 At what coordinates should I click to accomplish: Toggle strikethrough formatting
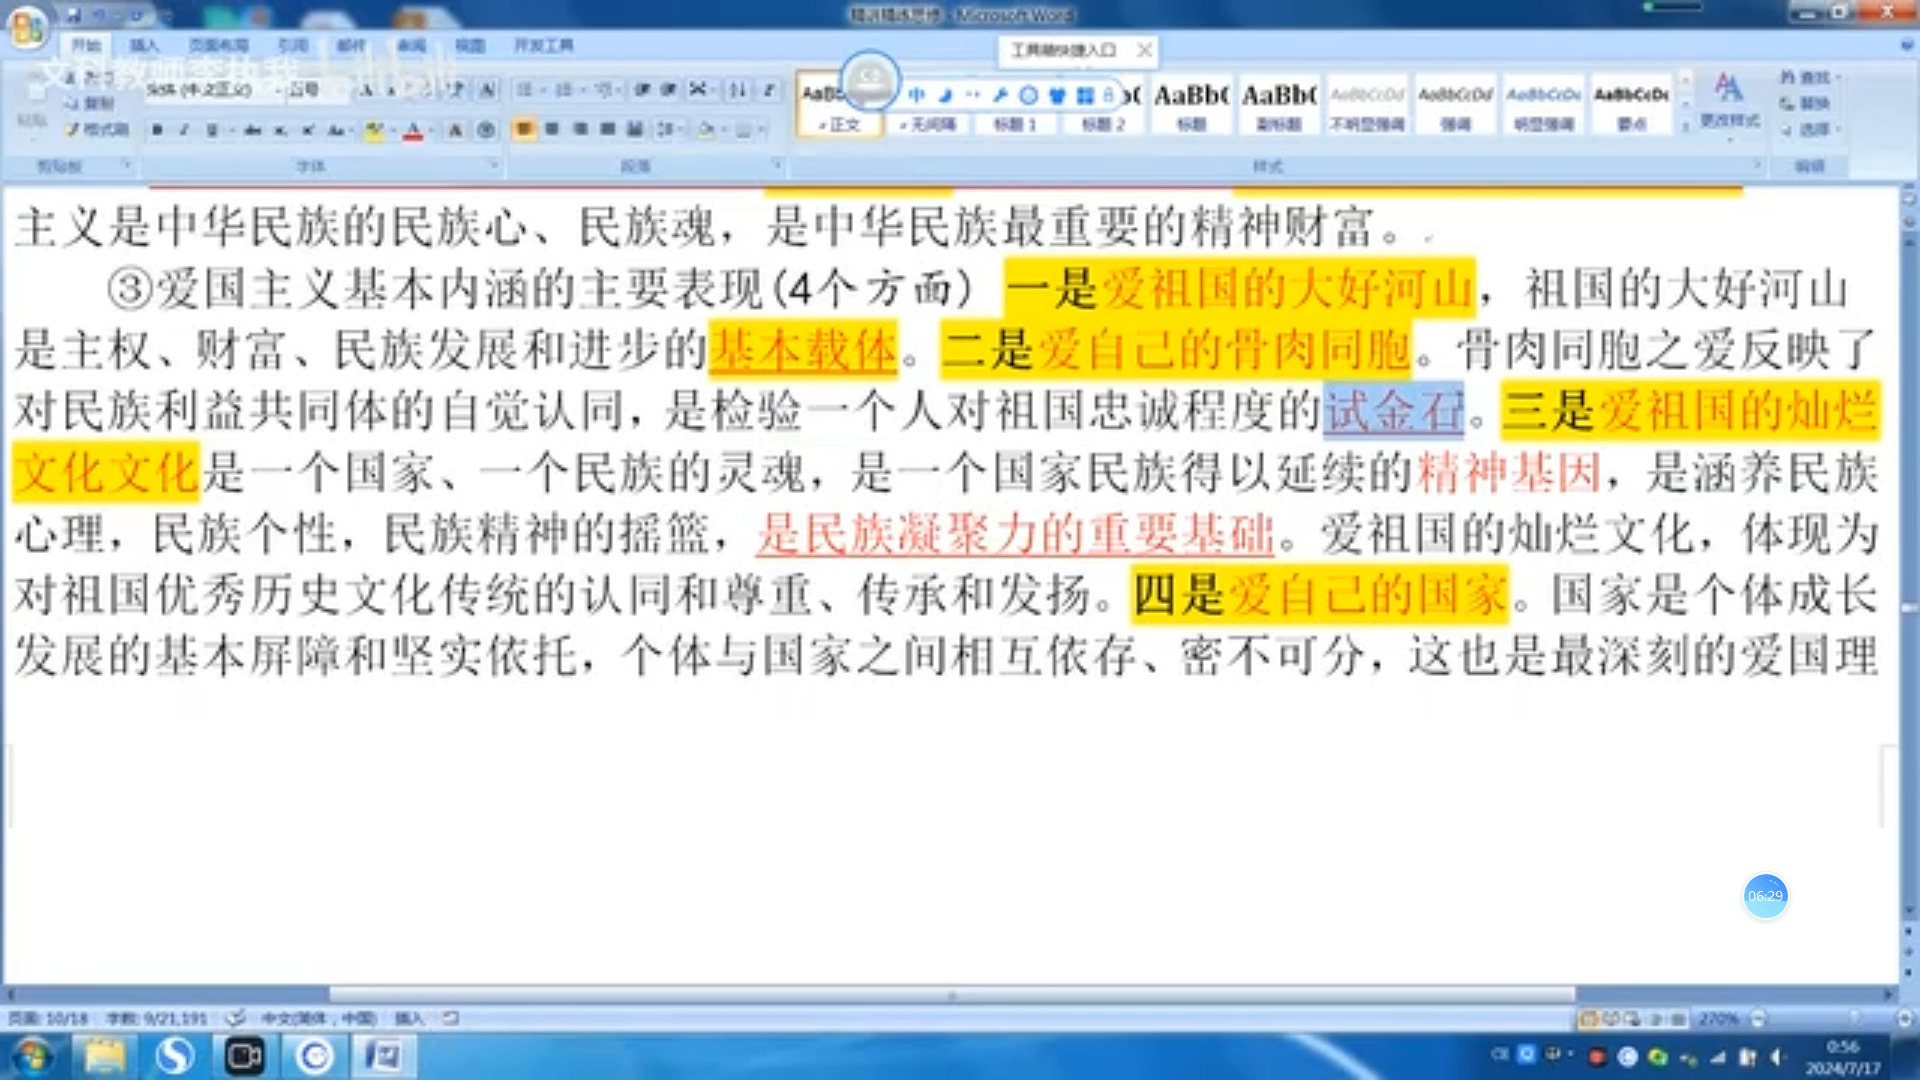[x=252, y=130]
